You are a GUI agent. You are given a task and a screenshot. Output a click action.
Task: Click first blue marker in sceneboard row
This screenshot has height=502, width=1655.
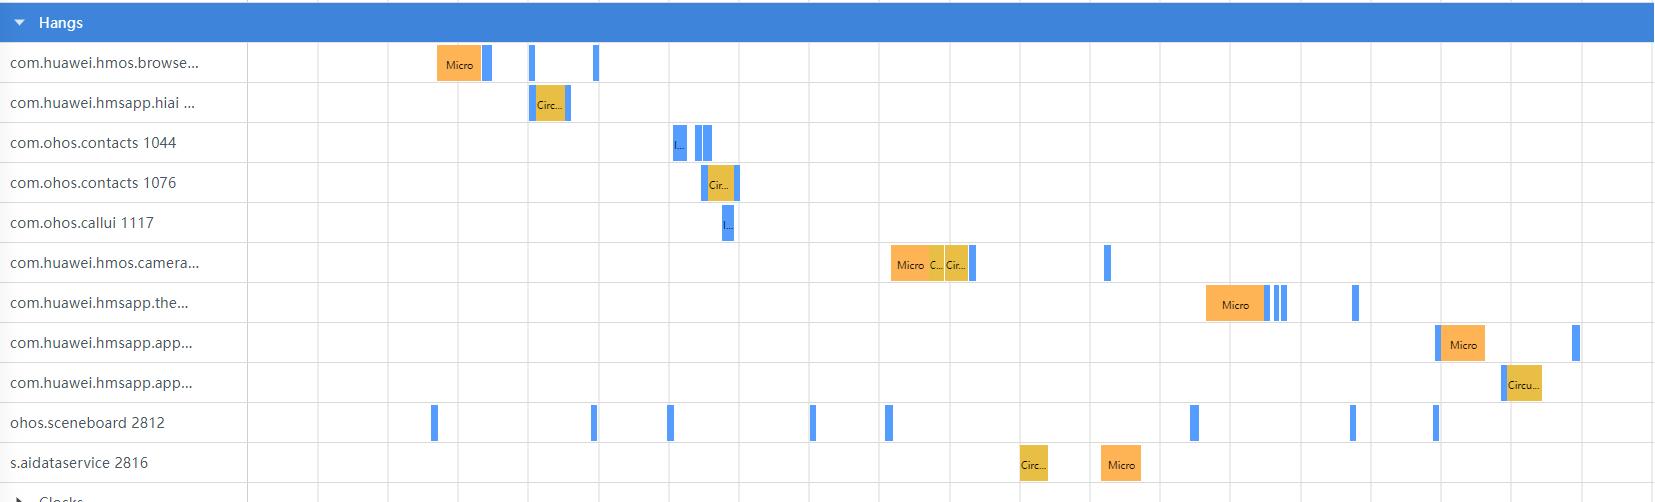coord(434,423)
